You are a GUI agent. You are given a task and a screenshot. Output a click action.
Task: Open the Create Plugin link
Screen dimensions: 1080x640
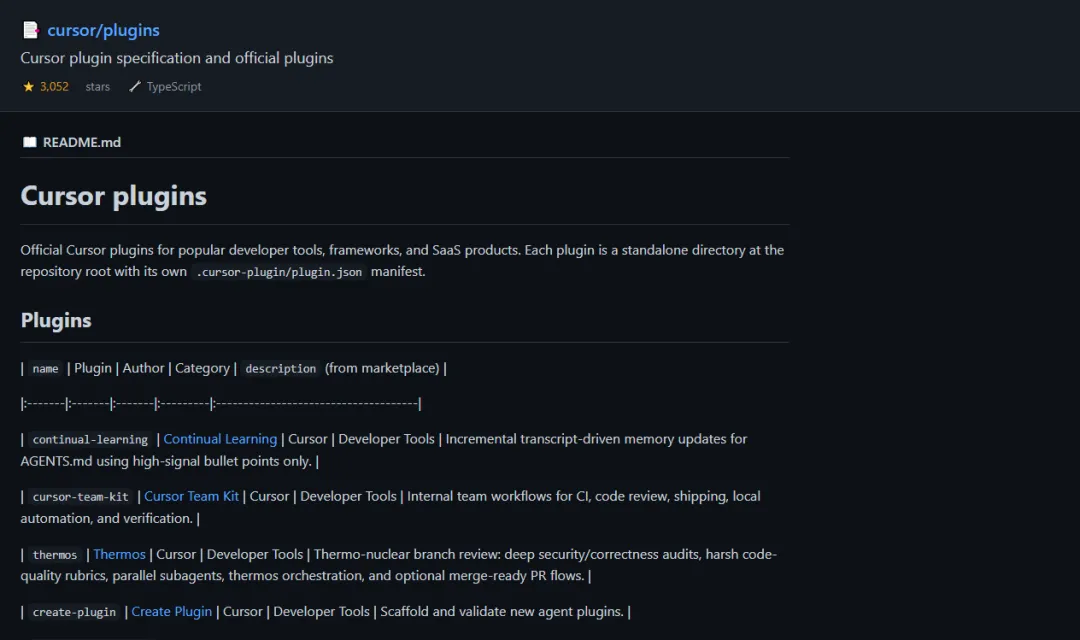point(172,612)
